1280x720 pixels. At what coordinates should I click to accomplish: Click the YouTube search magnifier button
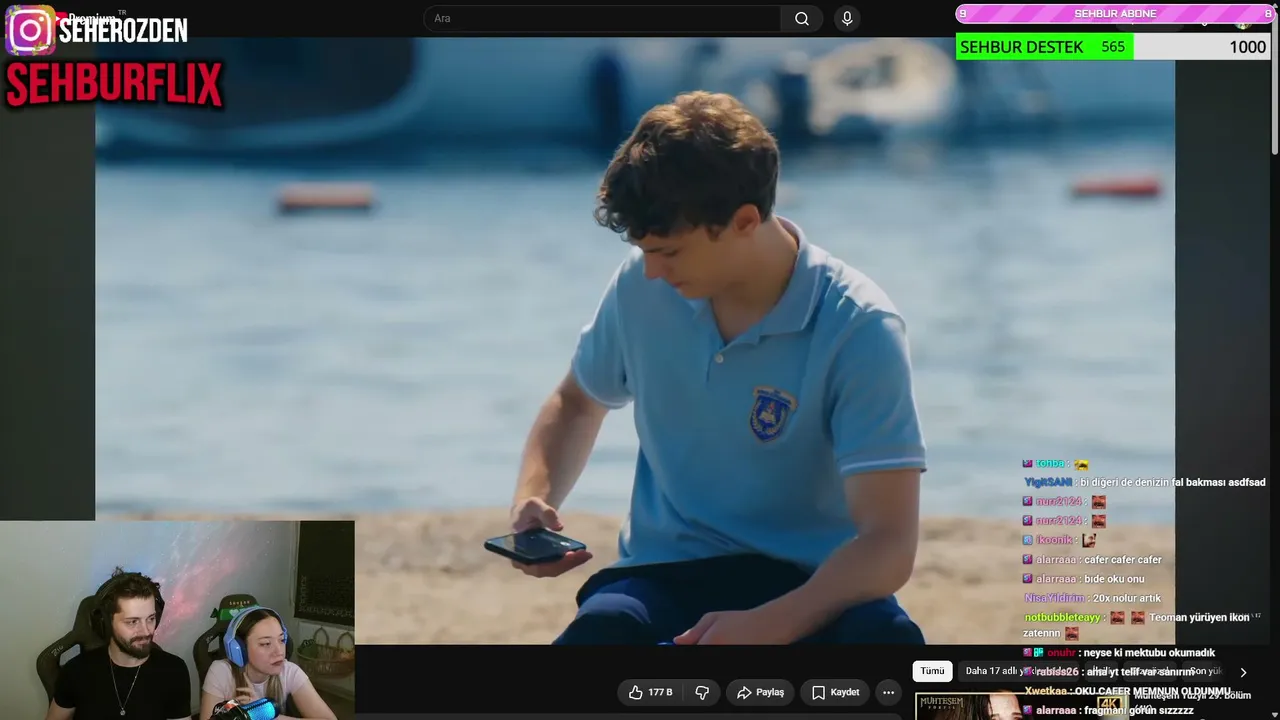tap(802, 18)
